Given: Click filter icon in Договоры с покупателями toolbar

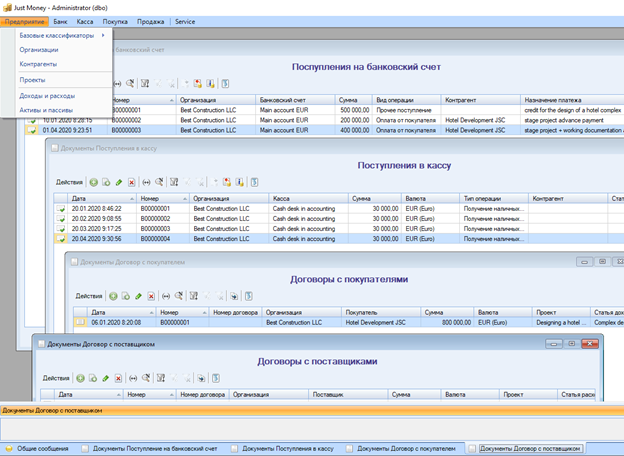Looking at the screenshot, I should pyautogui.click(x=194, y=296).
